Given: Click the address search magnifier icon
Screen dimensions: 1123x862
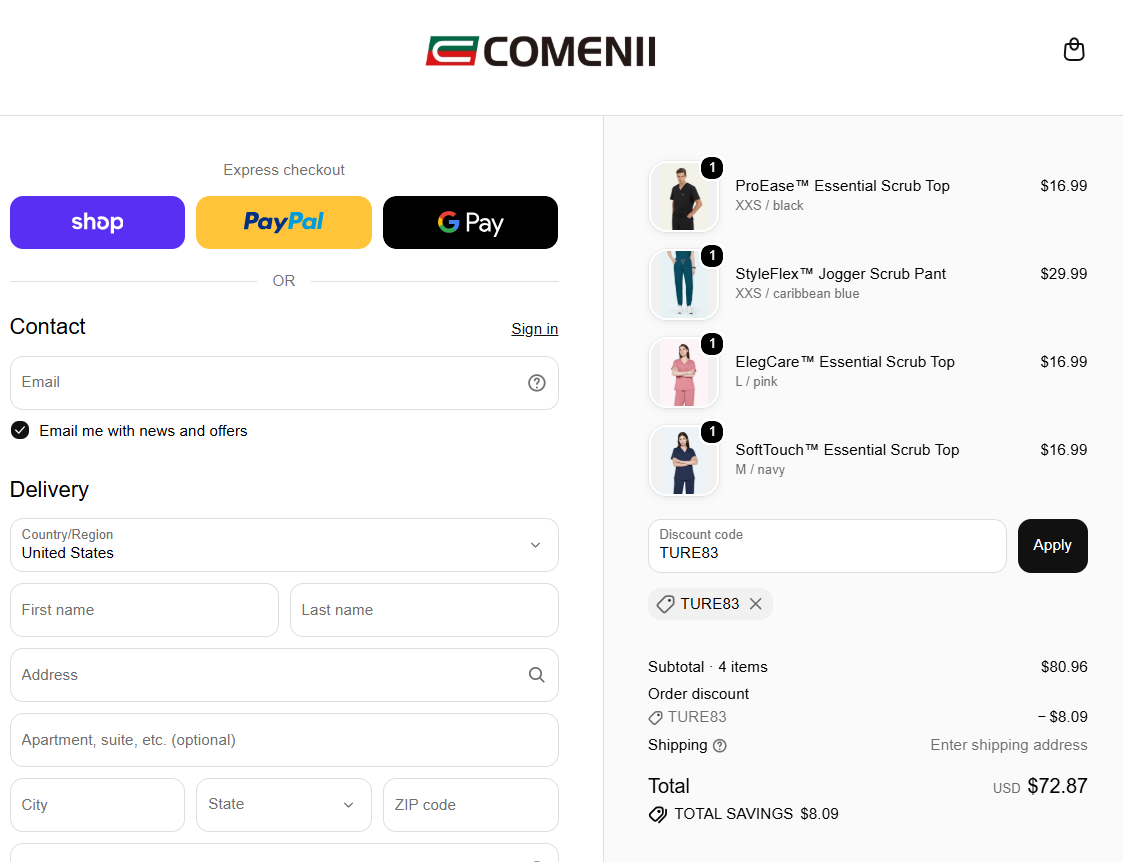Looking at the screenshot, I should pyautogui.click(x=536, y=674).
